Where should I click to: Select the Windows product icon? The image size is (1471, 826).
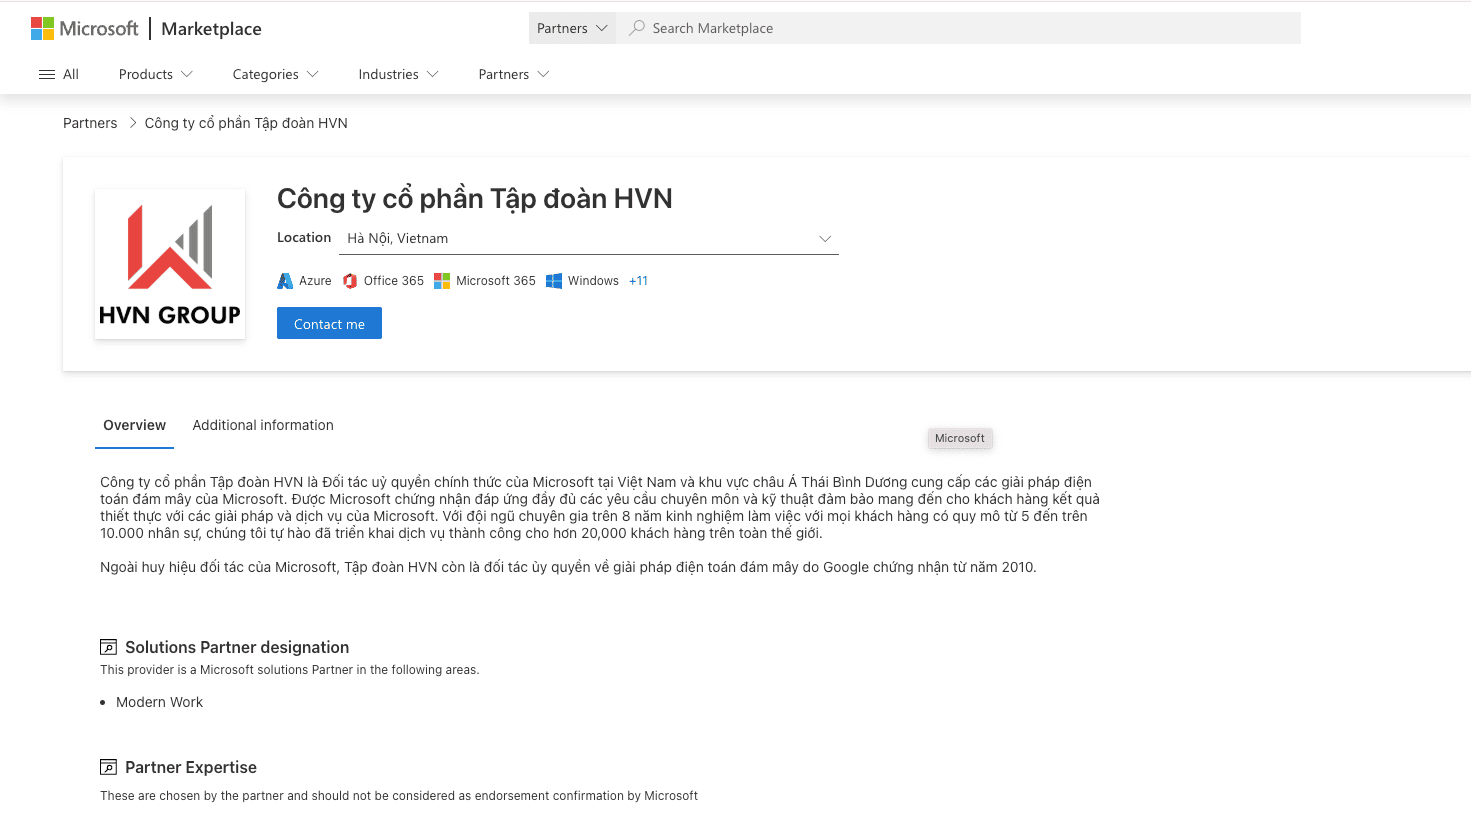click(553, 280)
